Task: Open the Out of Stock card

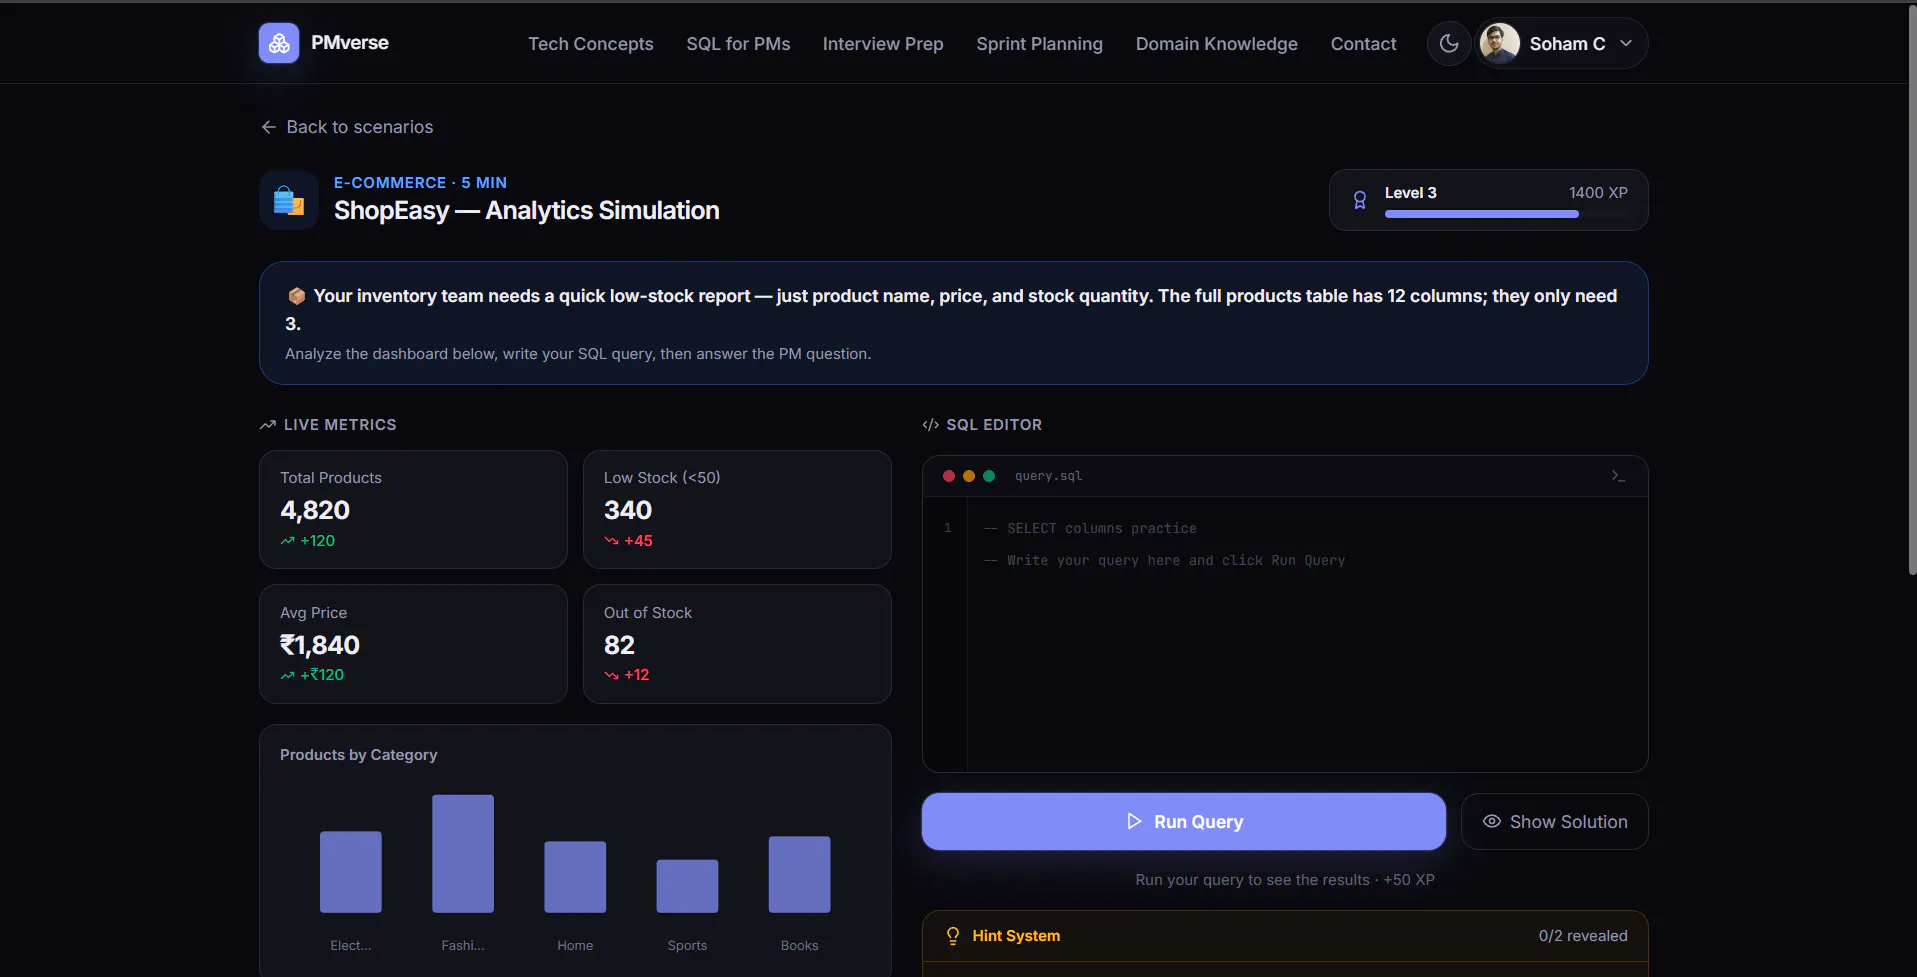Action: [737, 644]
